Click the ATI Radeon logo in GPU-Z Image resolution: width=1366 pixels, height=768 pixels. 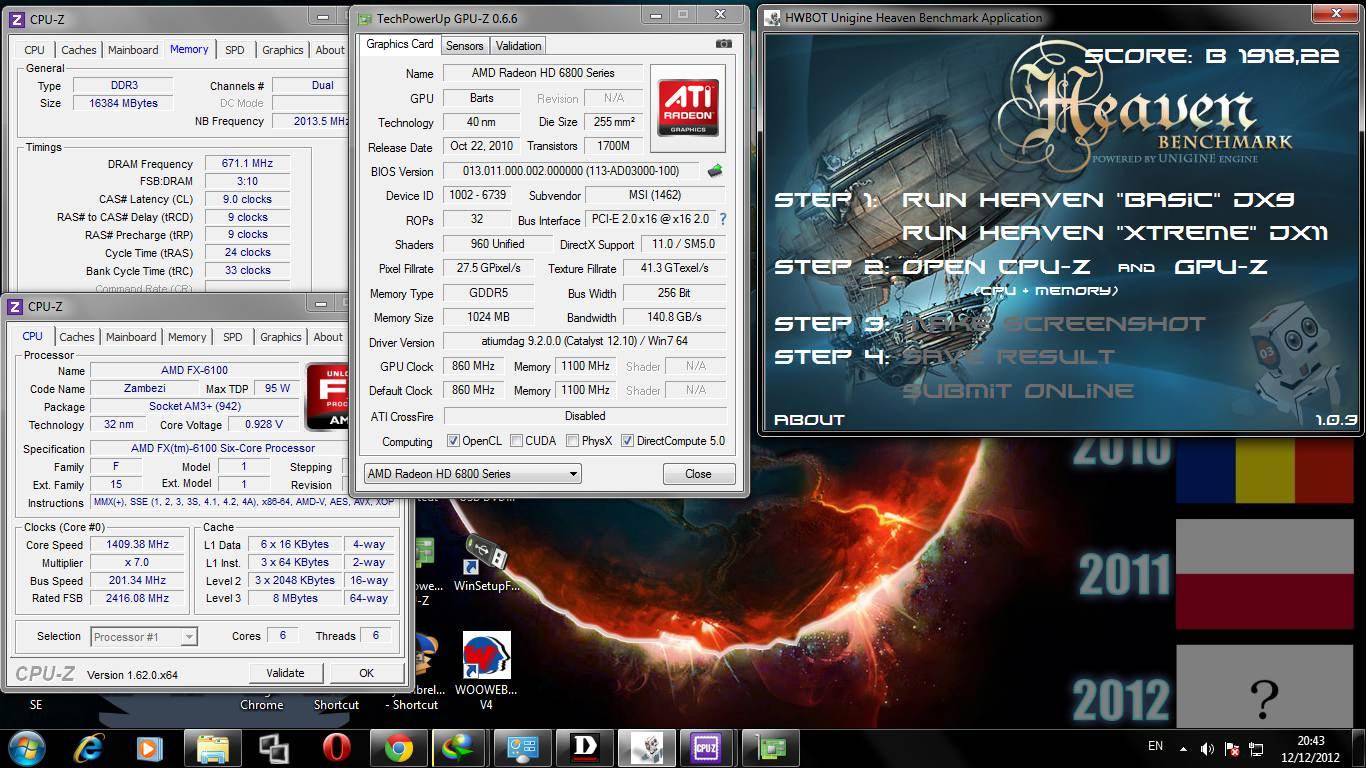tap(687, 108)
